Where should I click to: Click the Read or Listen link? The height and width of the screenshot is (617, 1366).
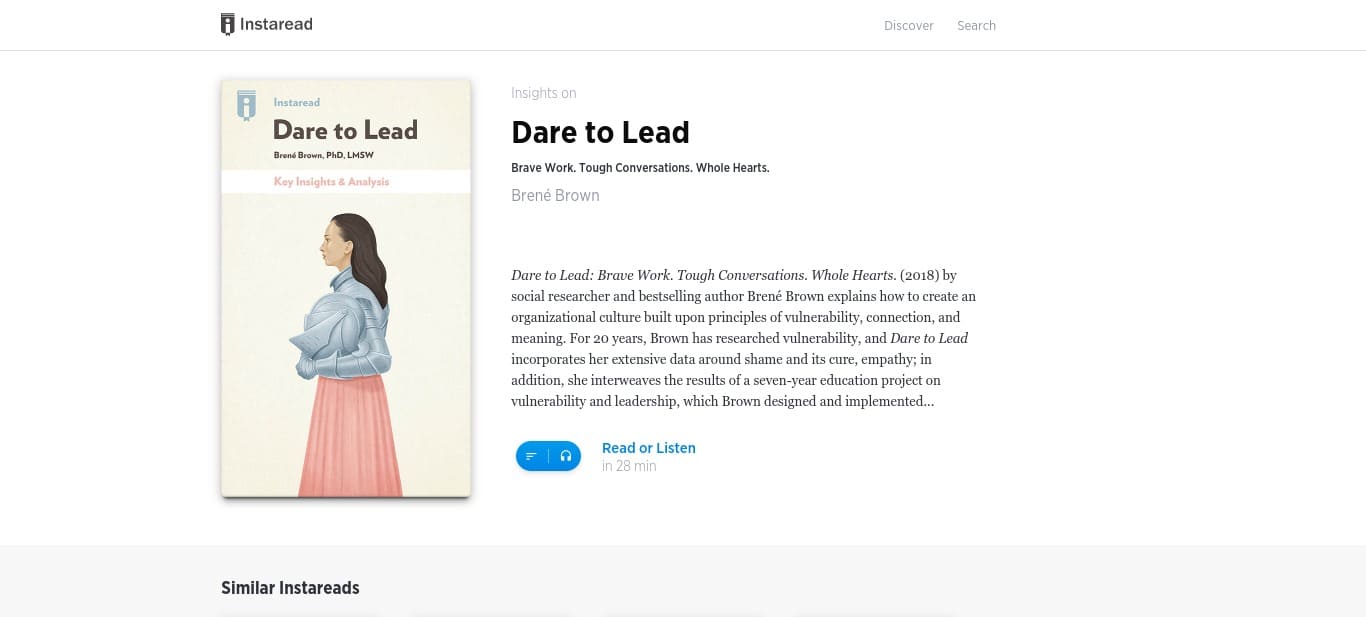coord(649,448)
